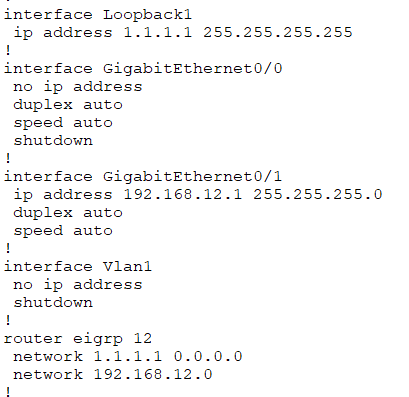Viewport: 409px width, 397px height.
Task: Click 'interface GigabitEthernet0/0' line
Action: point(143,69)
